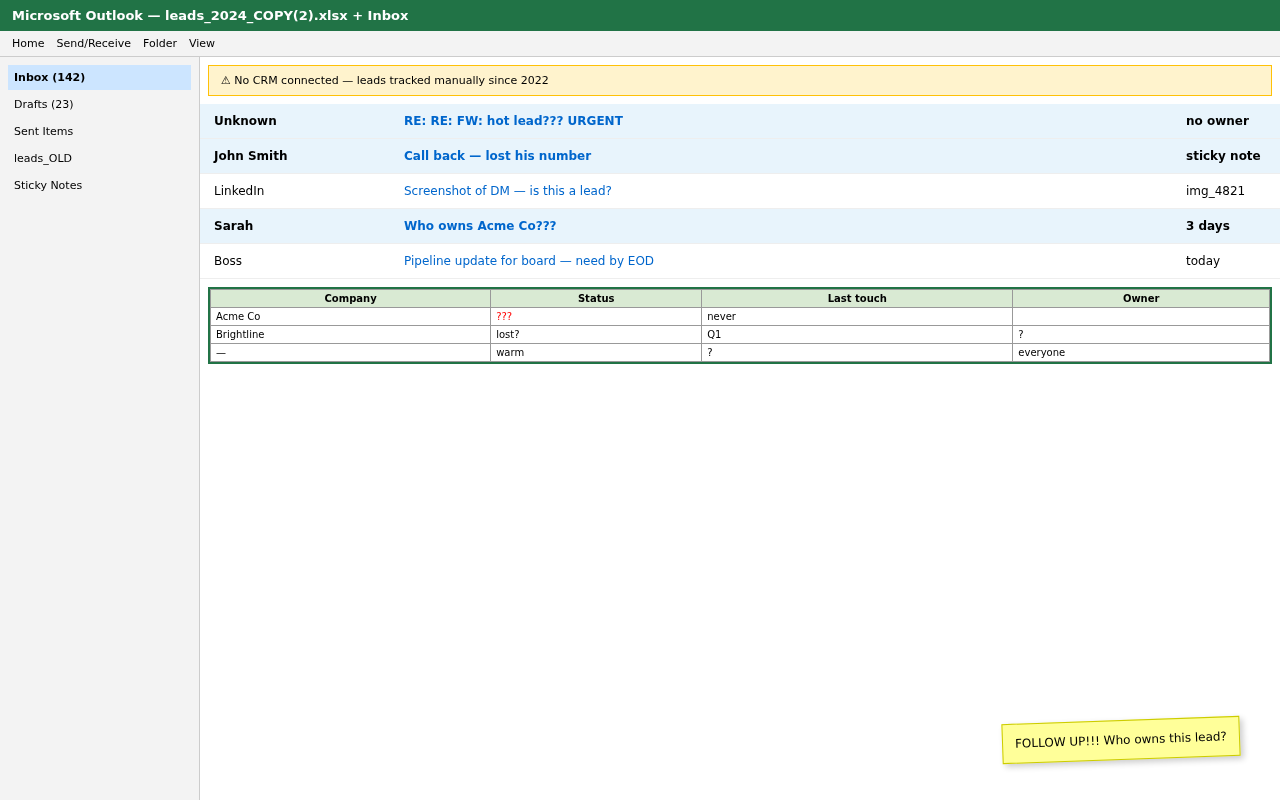Viewport: 1280px width, 800px height.
Task: Open email 'Pipeline update for board — need by EOD'
Action: point(529,261)
